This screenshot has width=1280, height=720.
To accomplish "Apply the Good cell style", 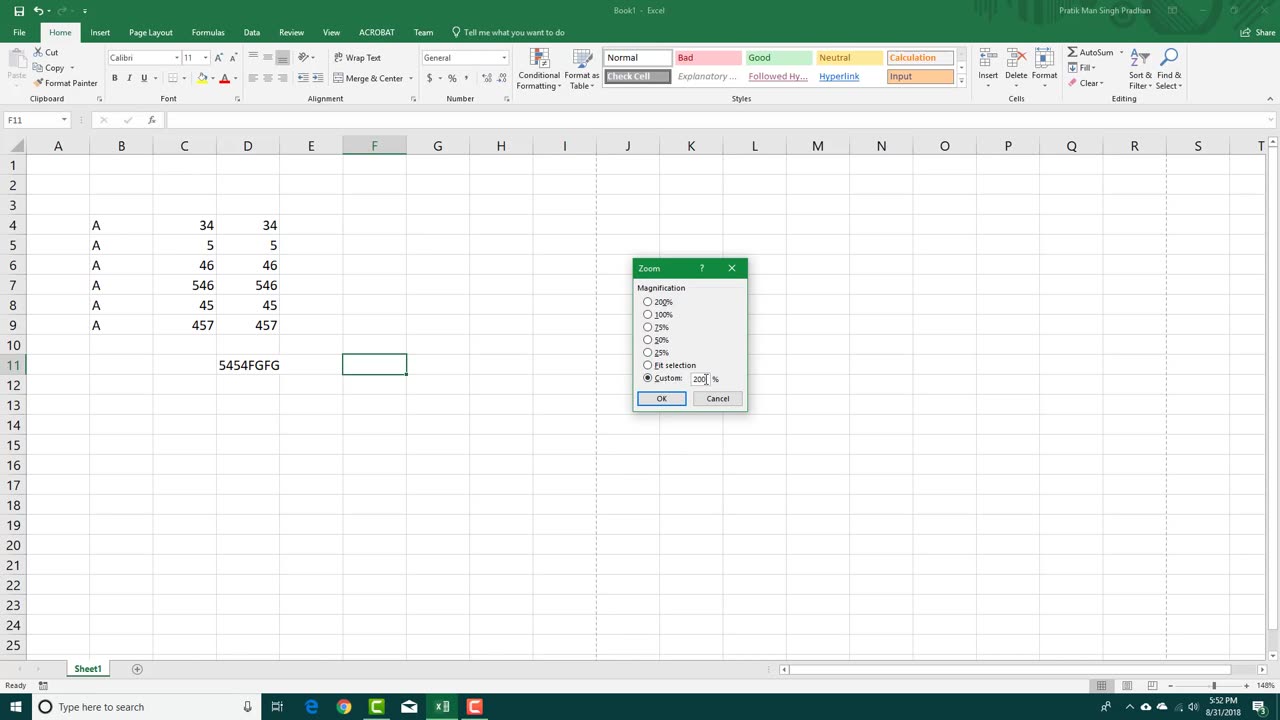I will pyautogui.click(x=778, y=58).
